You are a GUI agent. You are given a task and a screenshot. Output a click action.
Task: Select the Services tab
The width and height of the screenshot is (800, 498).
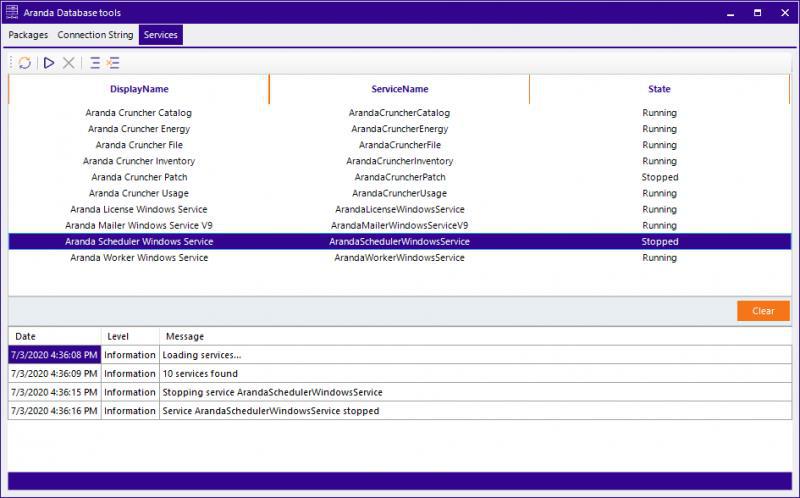(x=161, y=35)
